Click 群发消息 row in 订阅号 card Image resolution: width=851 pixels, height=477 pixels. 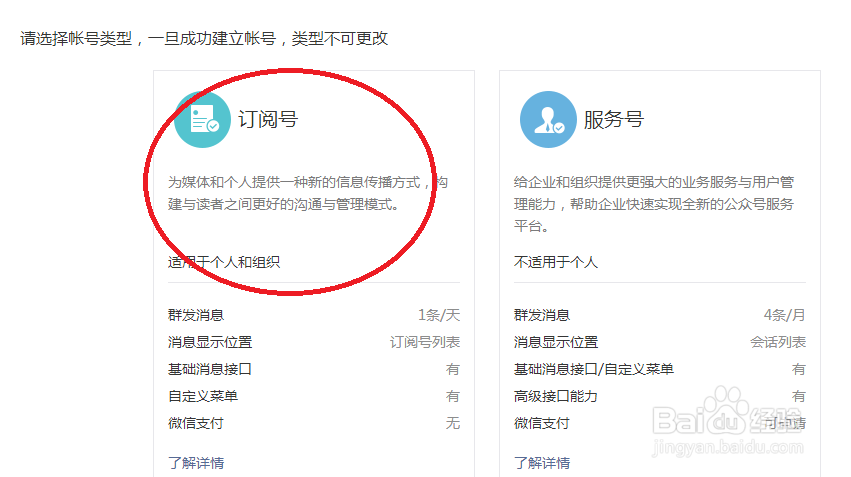(x=314, y=315)
